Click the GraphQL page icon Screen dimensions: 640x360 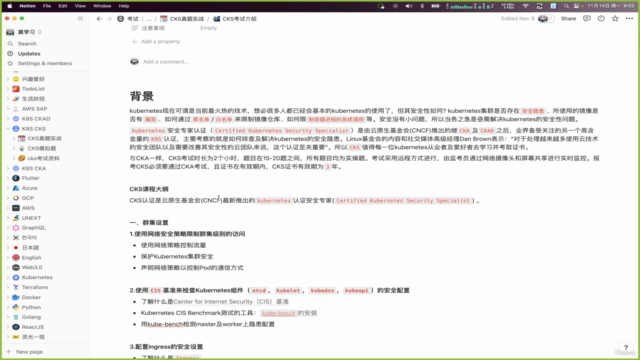[x=16, y=228]
